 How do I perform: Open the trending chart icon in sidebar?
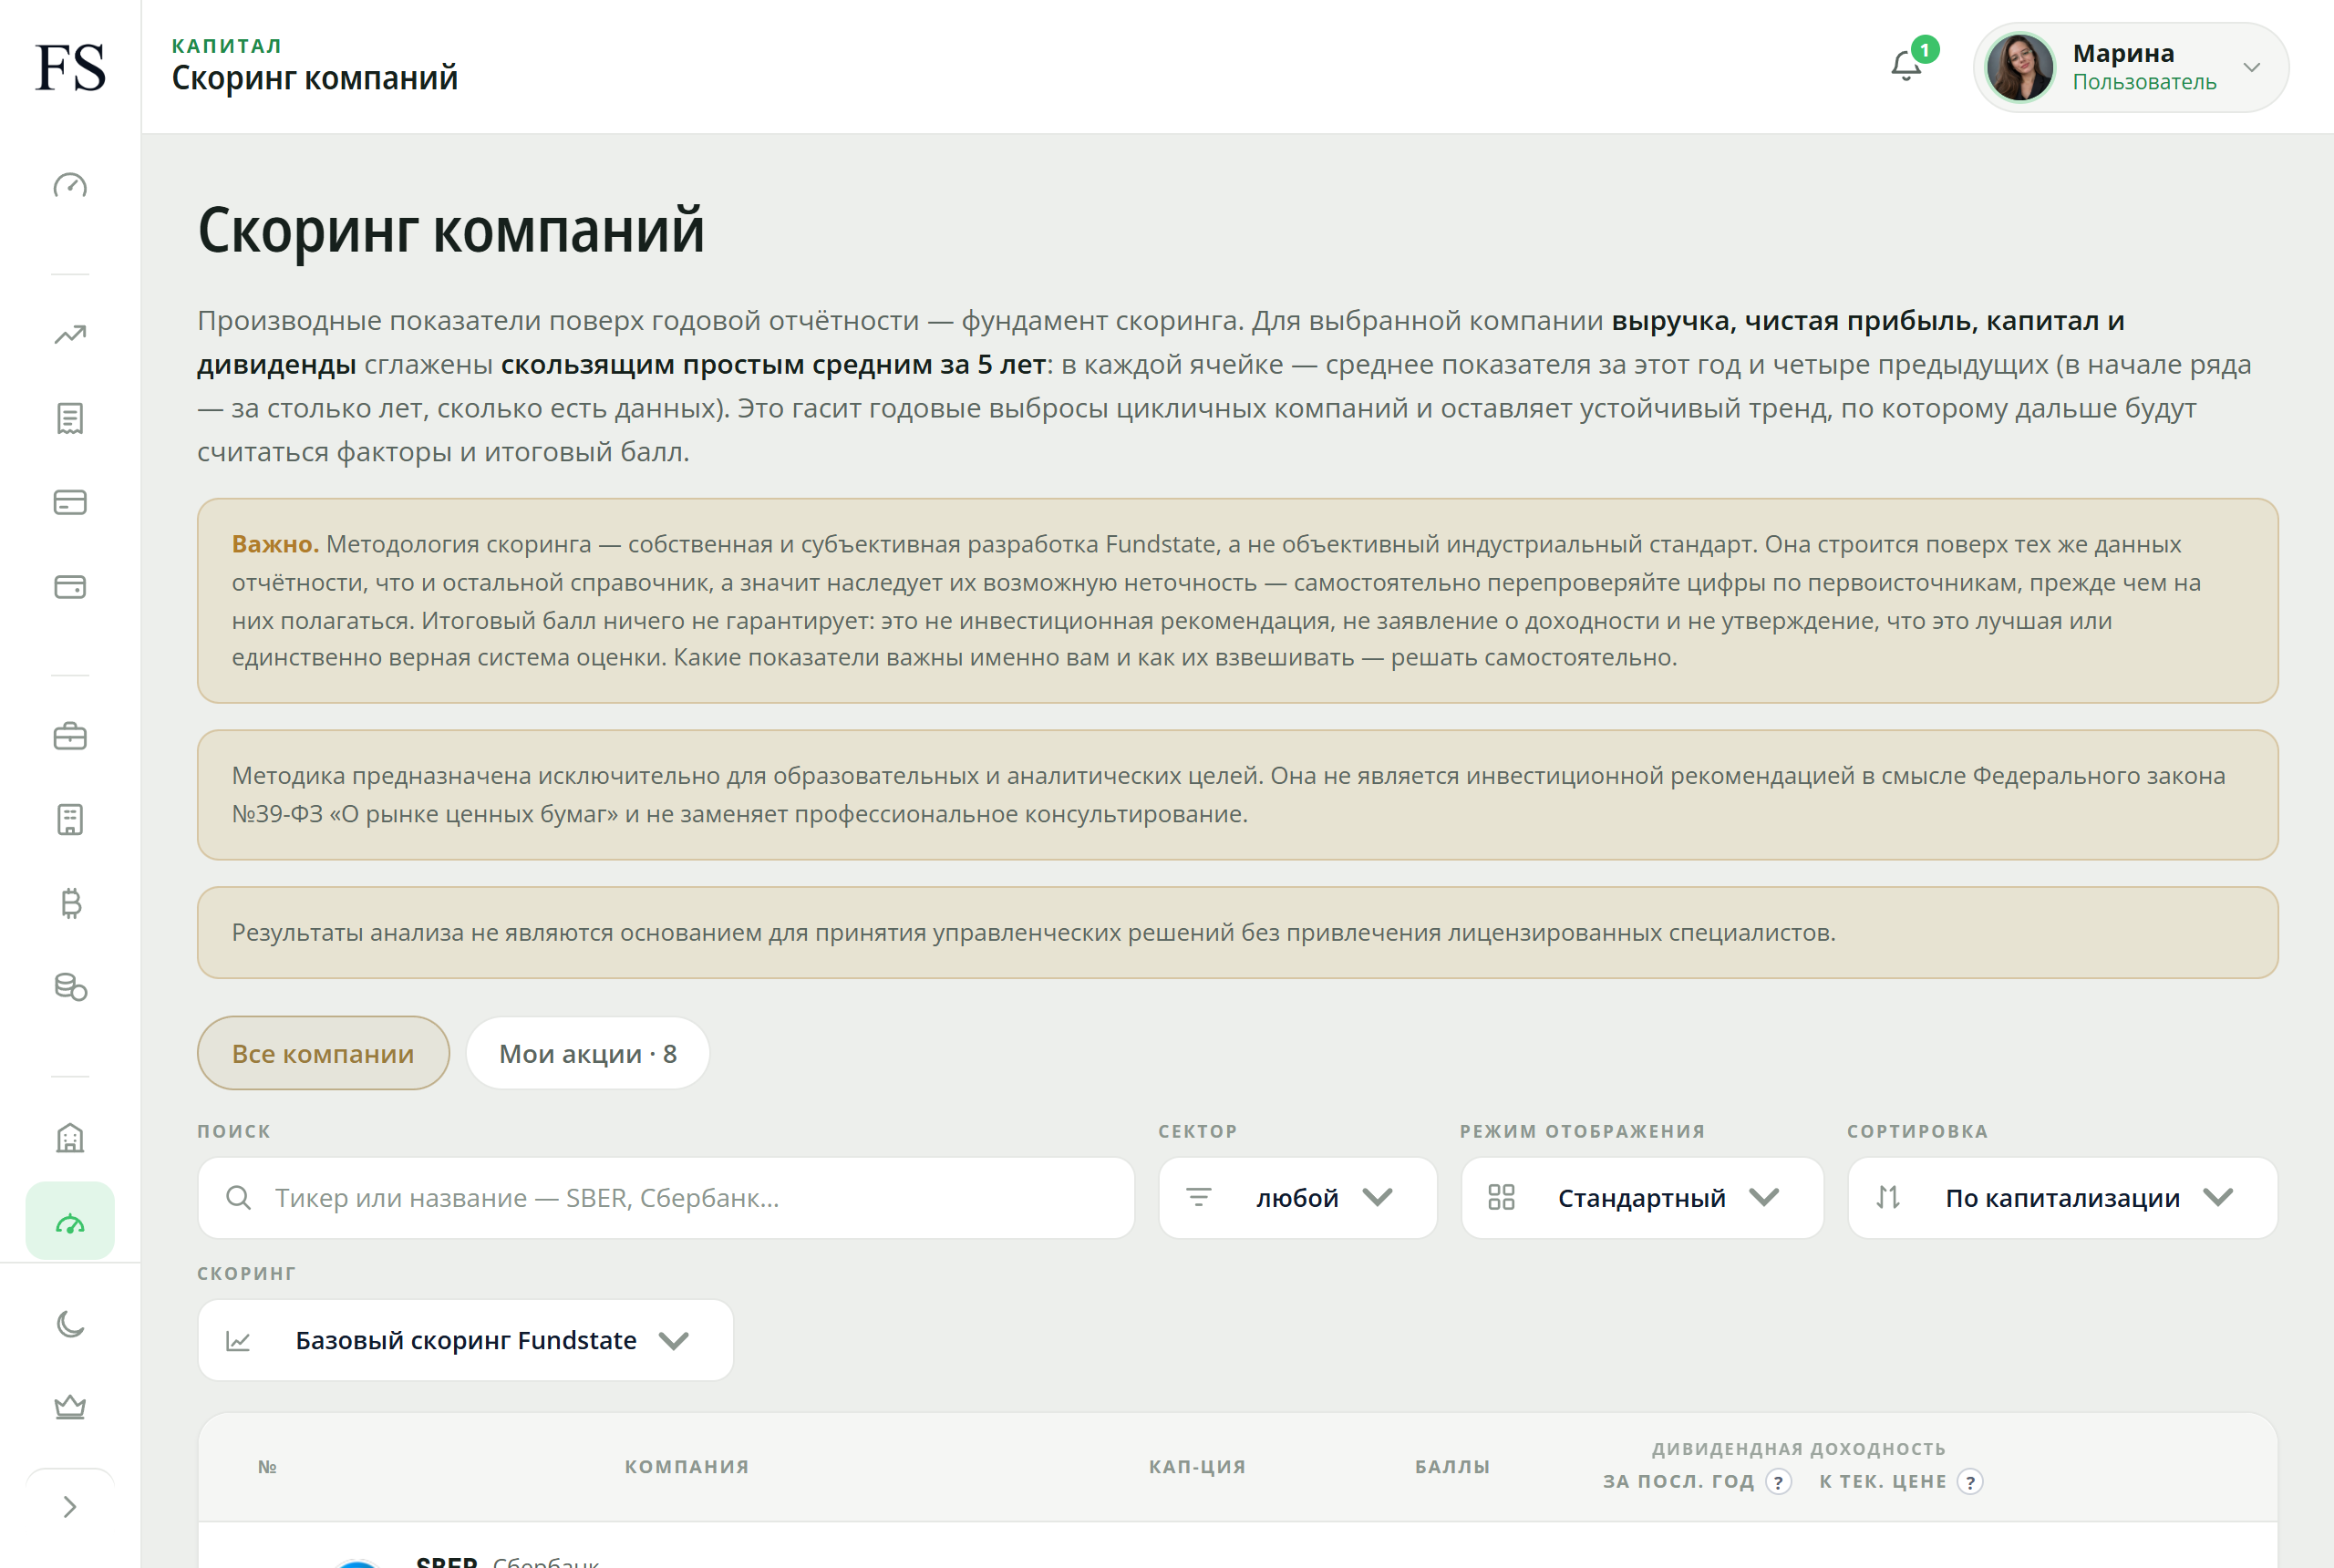click(70, 334)
